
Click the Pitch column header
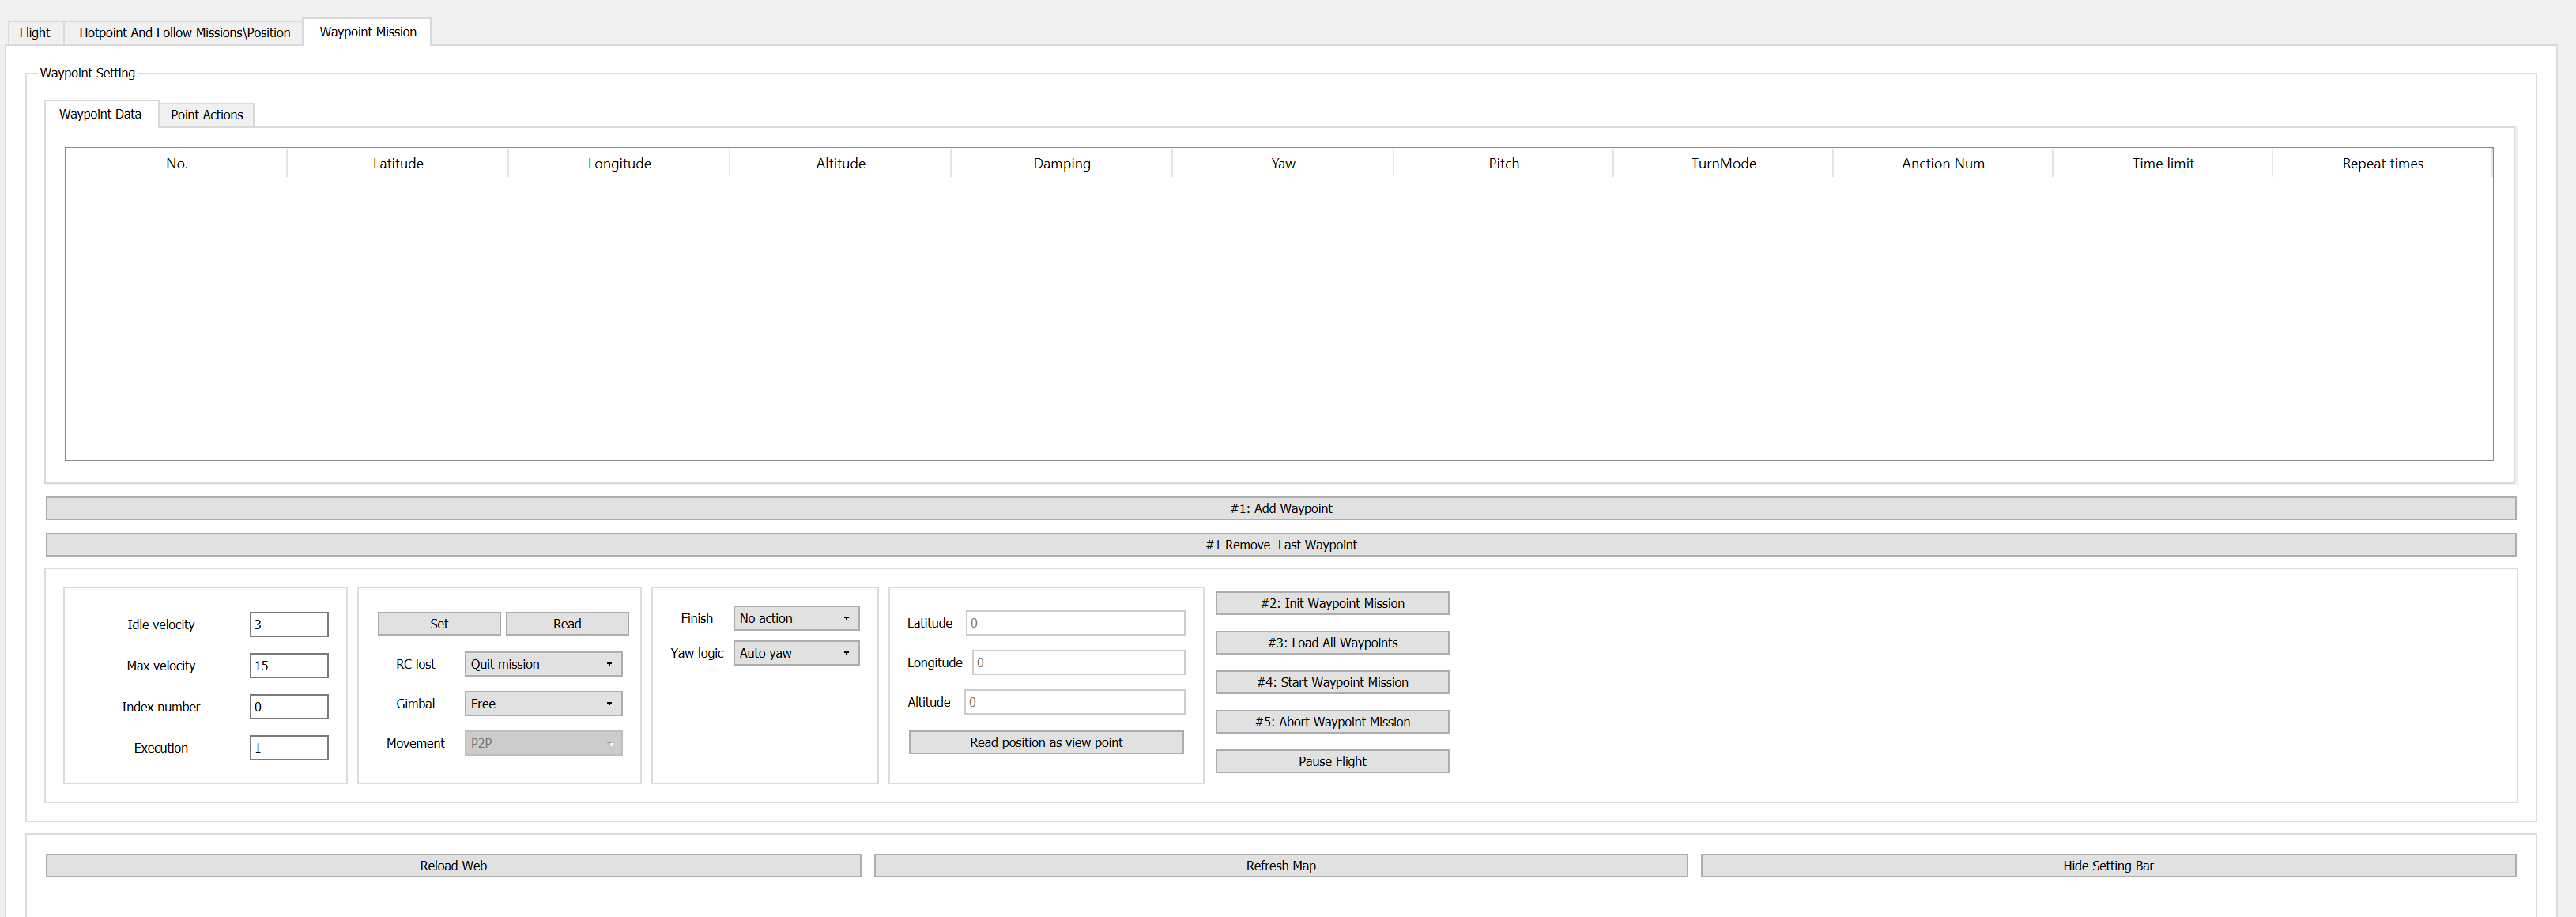[1503, 163]
